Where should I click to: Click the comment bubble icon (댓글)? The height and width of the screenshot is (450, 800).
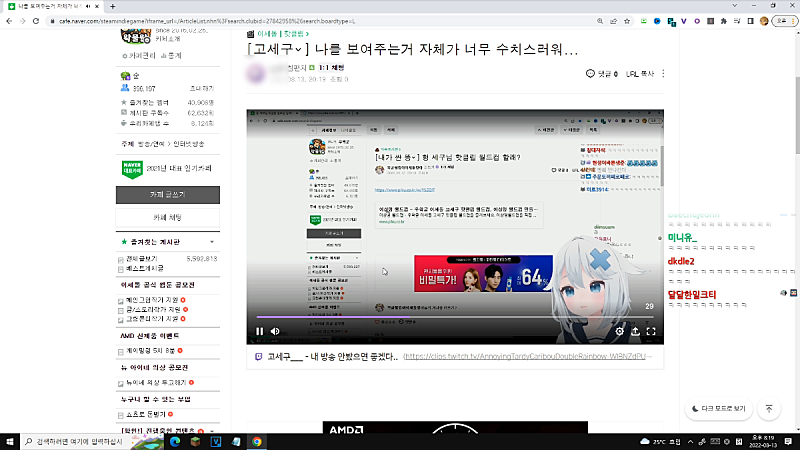tap(590, 73)
